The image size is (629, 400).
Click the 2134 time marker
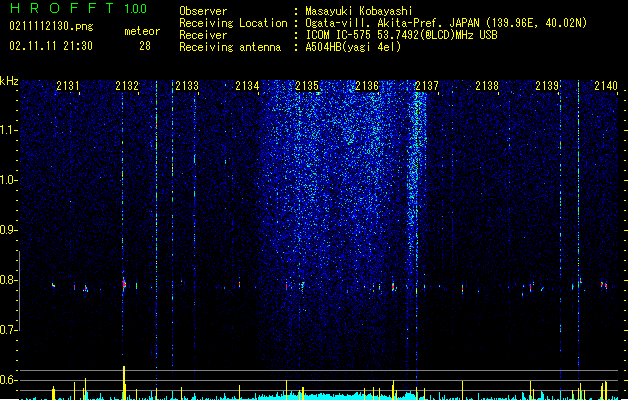tap(247, 85)
